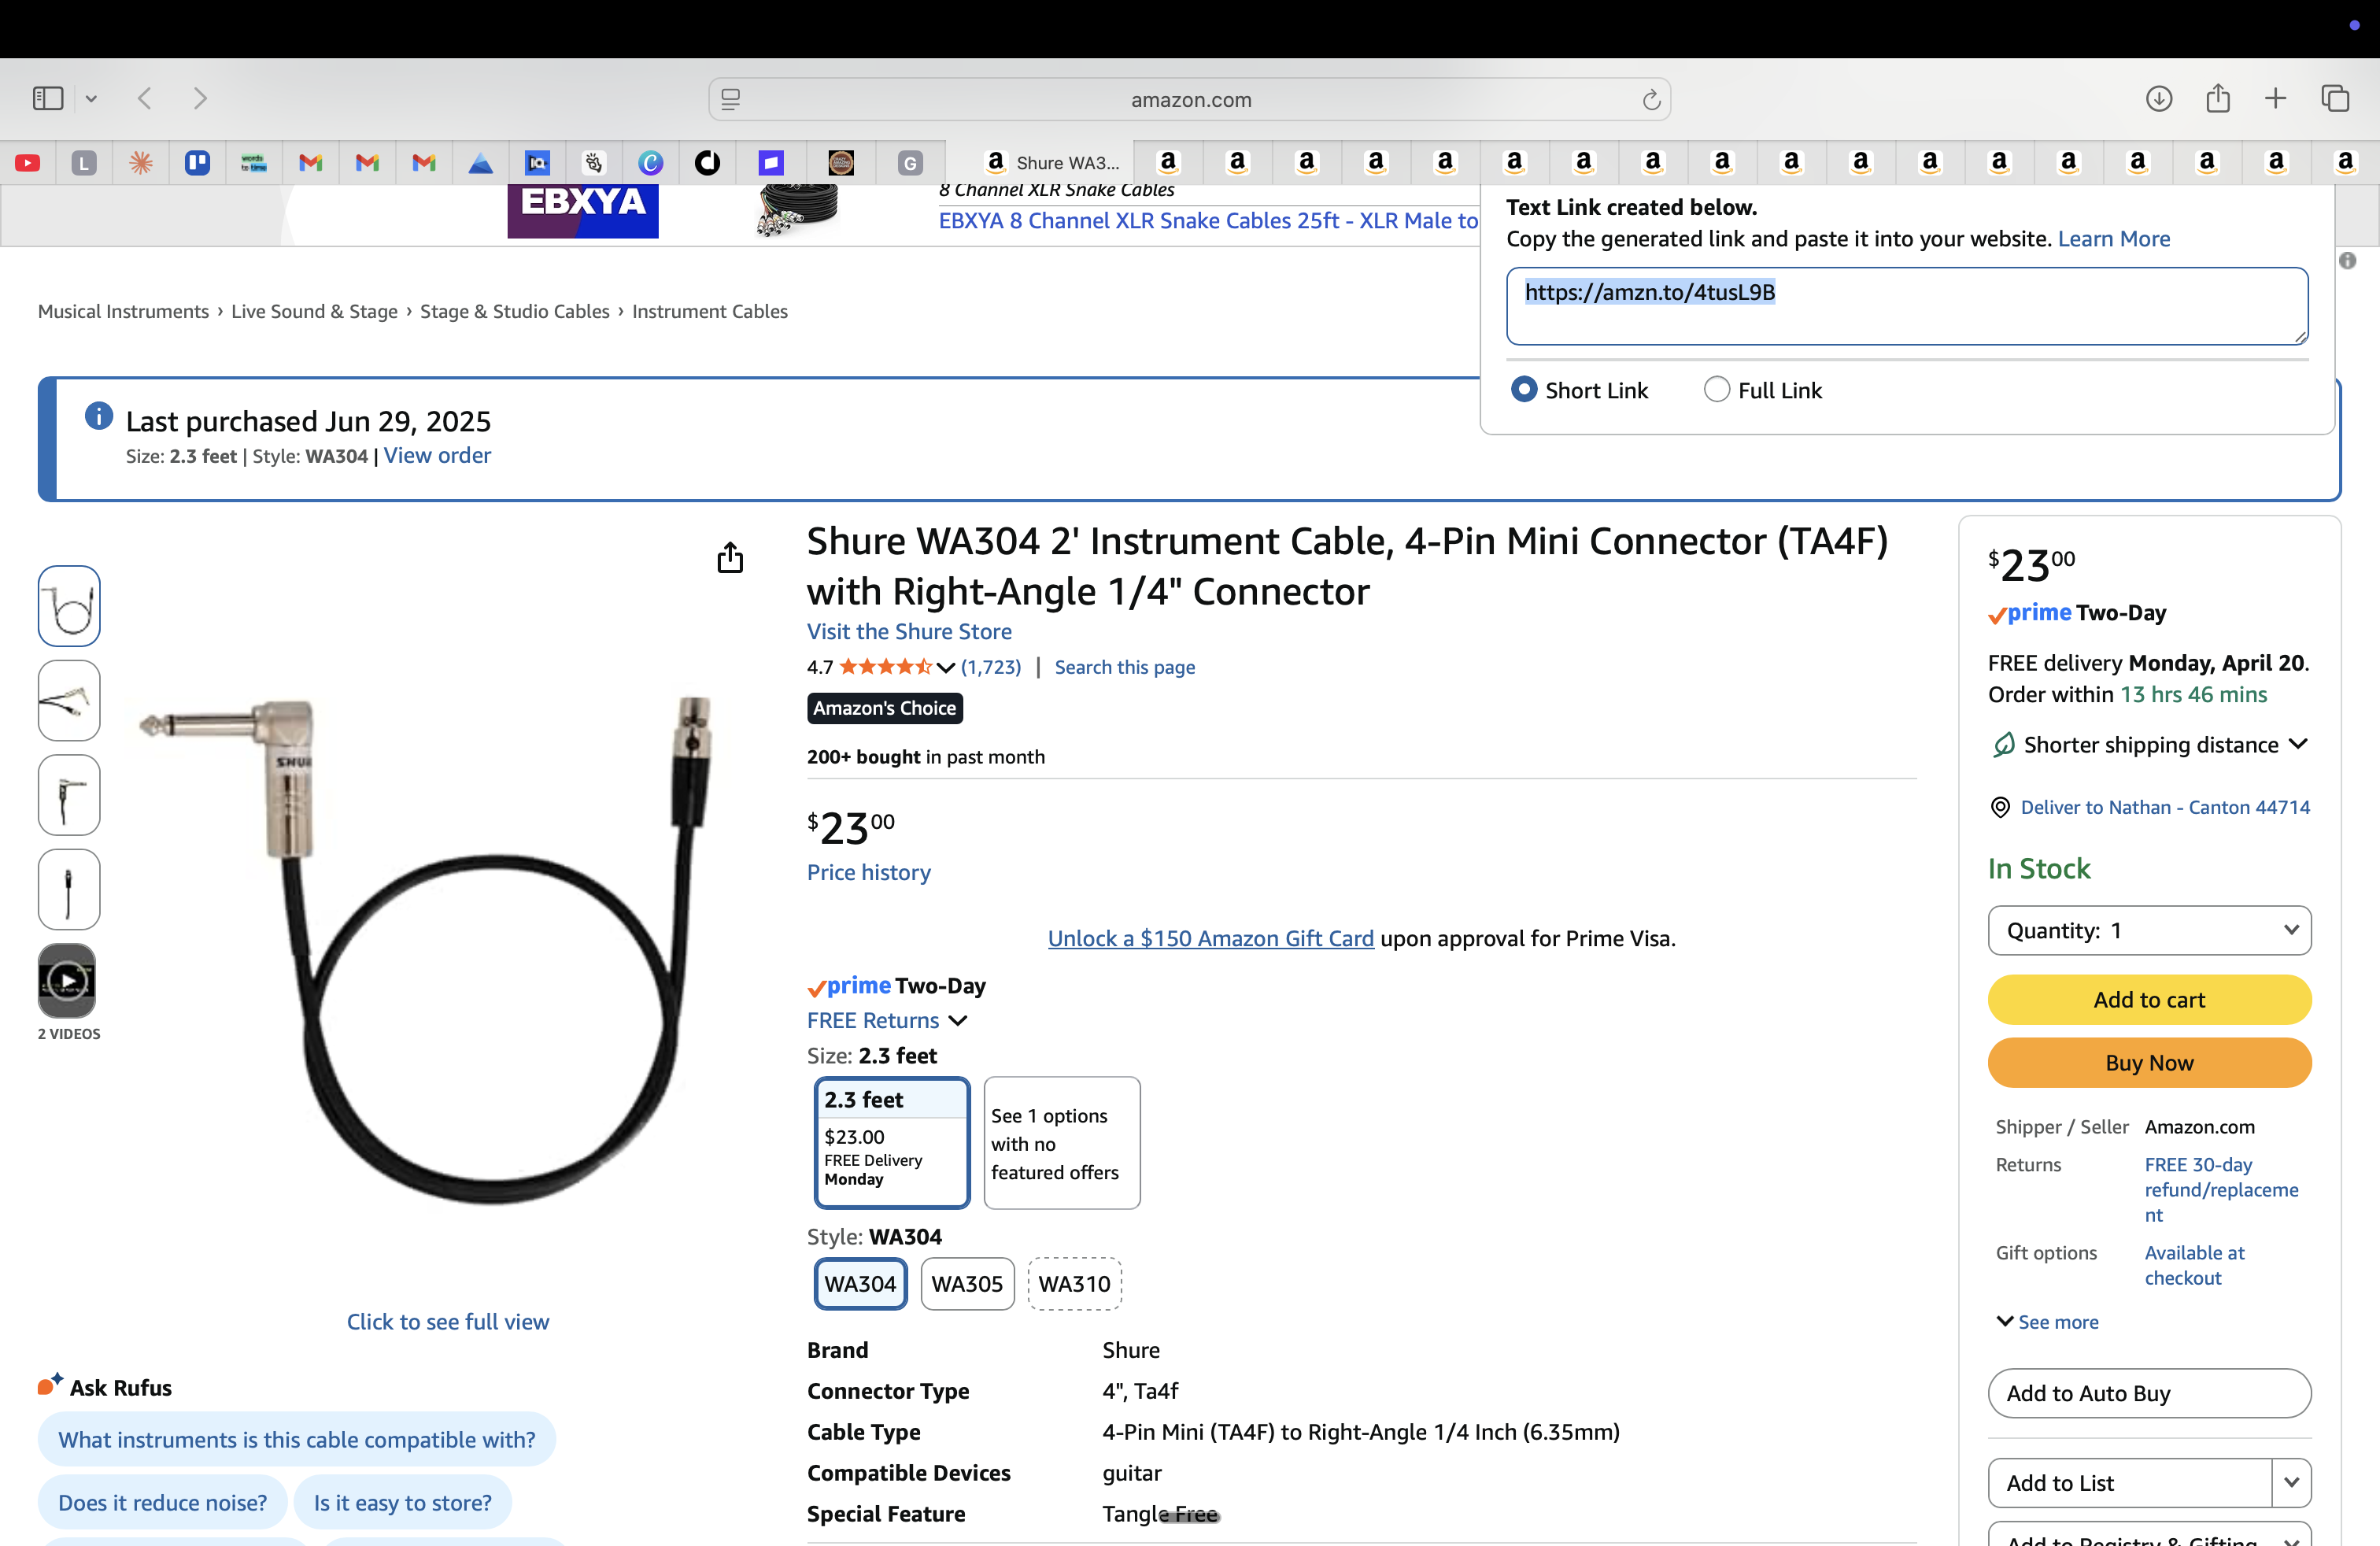Ask Rufus: Does it reduce noise?
This screenshot has width=2380, height=1546.
pyautogui.click(x=162, y=1503)
